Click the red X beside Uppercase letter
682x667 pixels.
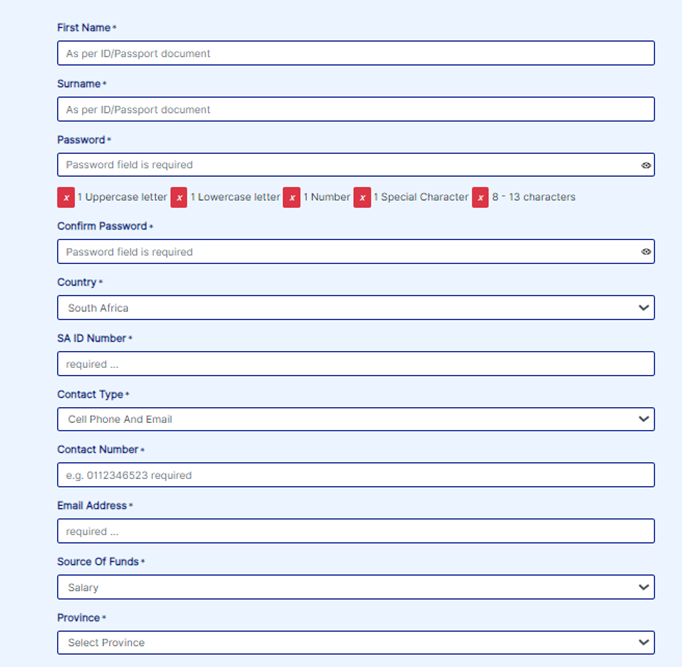click(x=66, y=198)
